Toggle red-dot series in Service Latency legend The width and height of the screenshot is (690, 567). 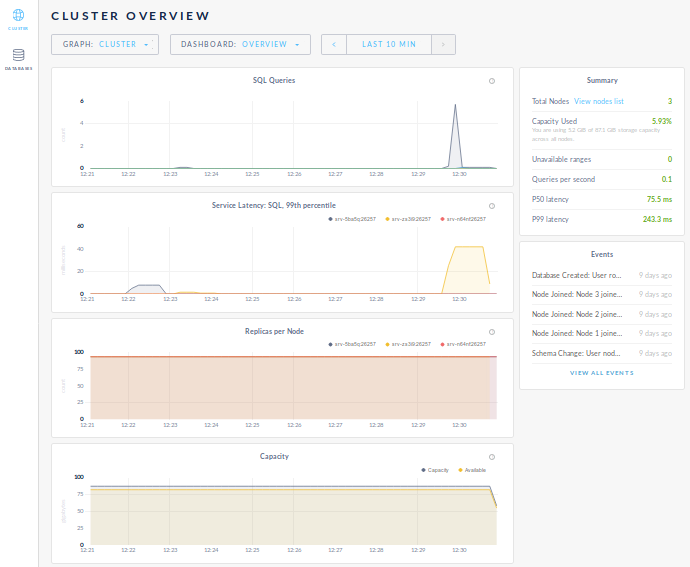(x=463, y=219)
